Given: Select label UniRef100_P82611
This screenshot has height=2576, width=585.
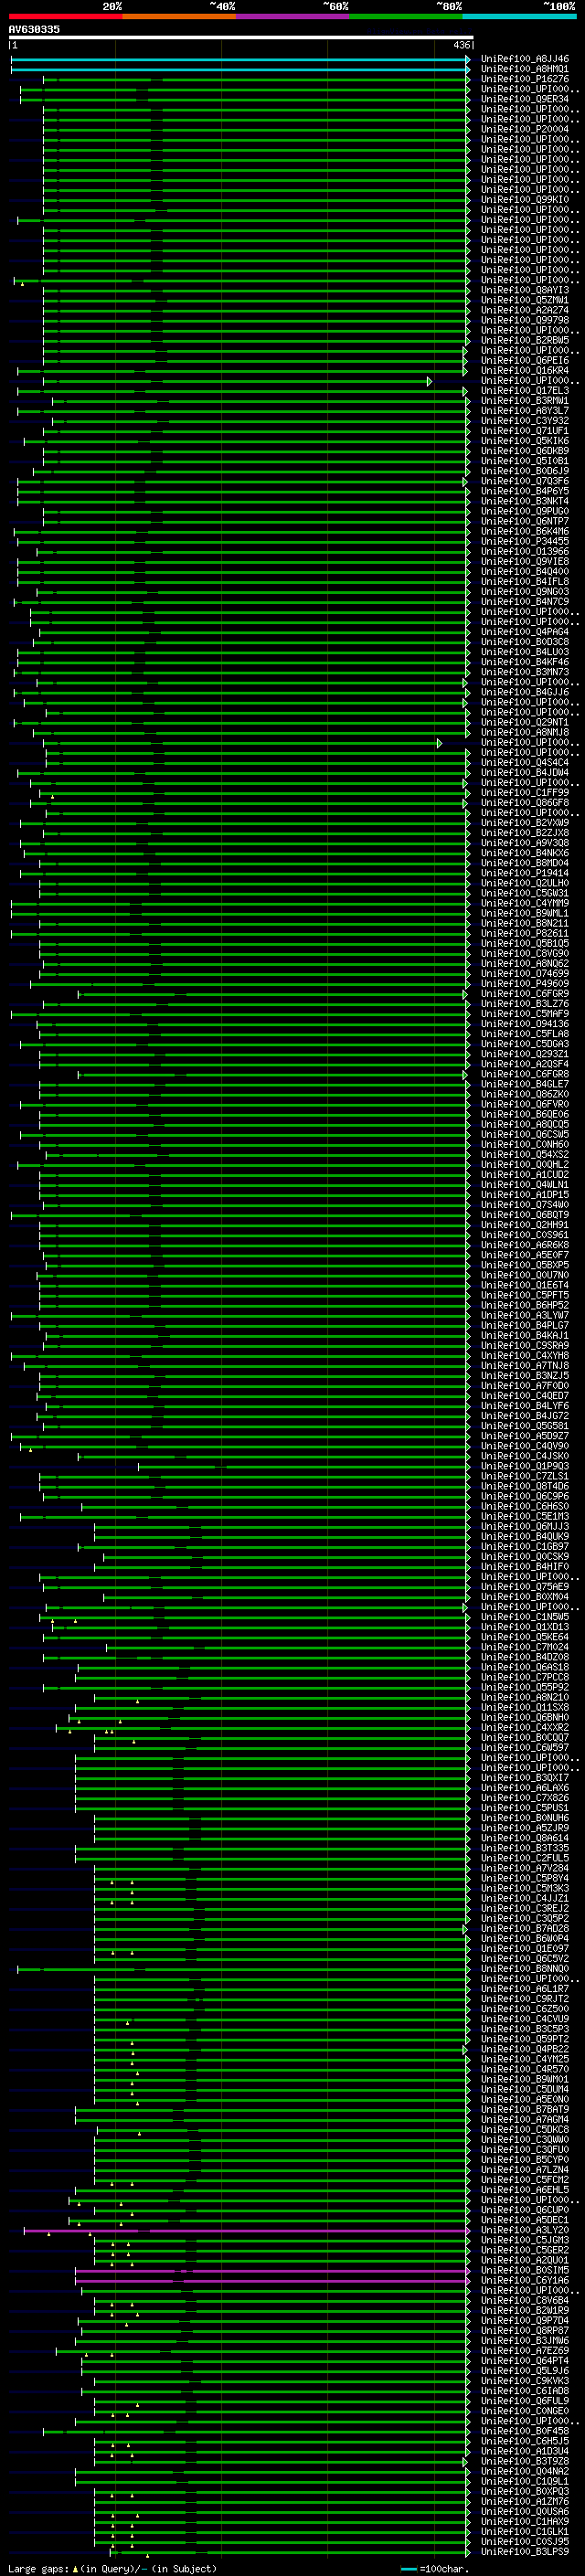Looking at the screenshot, I should pyautogui.click(x=525, y=933).
